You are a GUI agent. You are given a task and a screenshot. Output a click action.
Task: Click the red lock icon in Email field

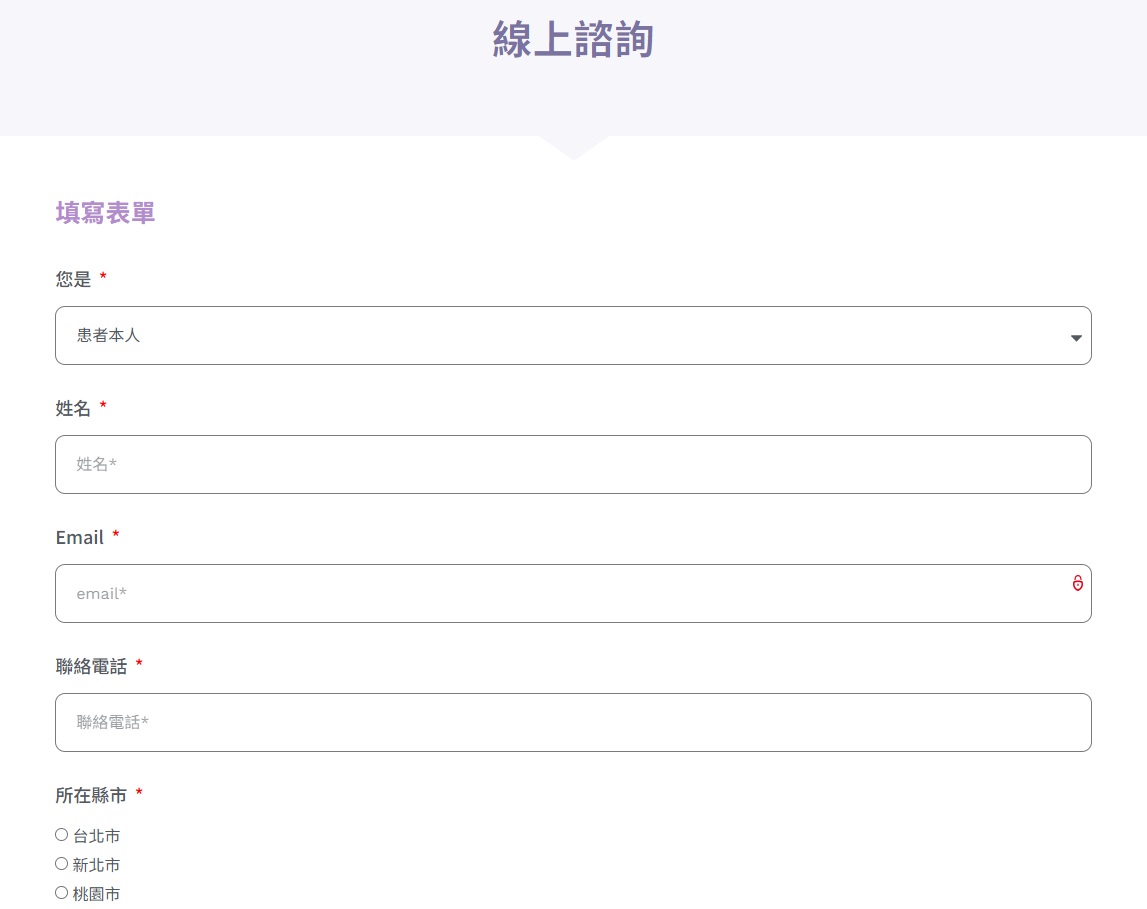(1077, 584)
